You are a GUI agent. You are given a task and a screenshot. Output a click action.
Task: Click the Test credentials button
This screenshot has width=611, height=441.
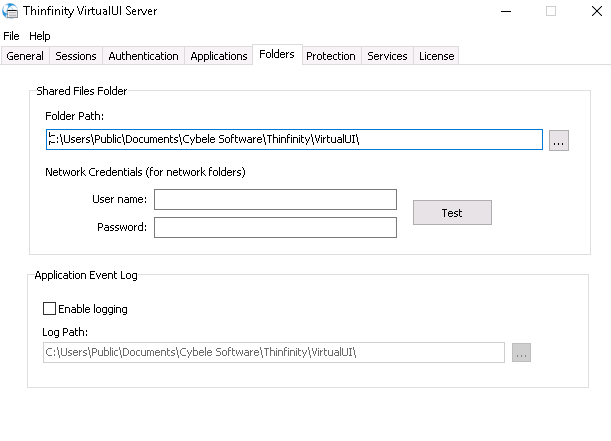click(452, 213)
